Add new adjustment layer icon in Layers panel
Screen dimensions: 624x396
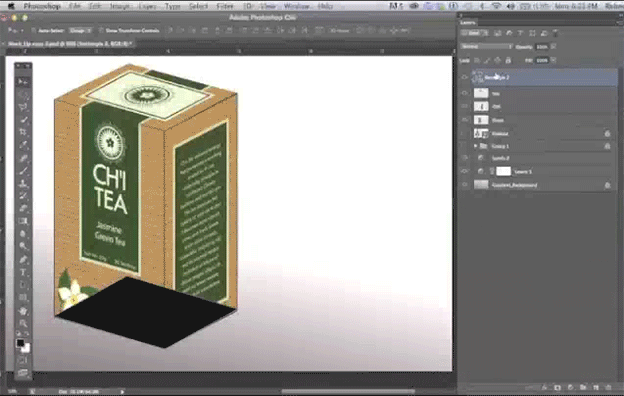570,387
